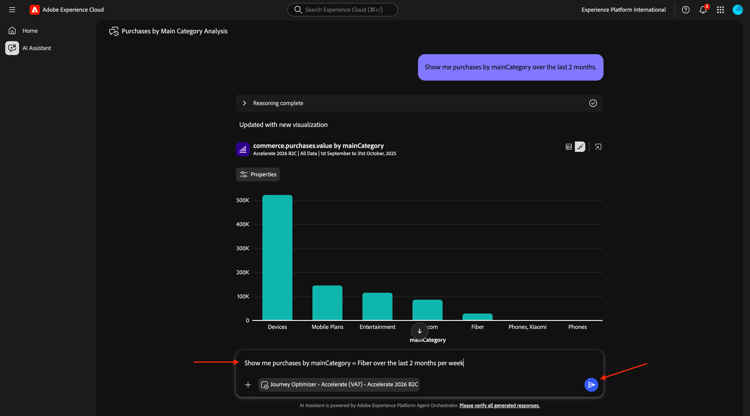Click the plus add-attachment button

coord(248,384)
